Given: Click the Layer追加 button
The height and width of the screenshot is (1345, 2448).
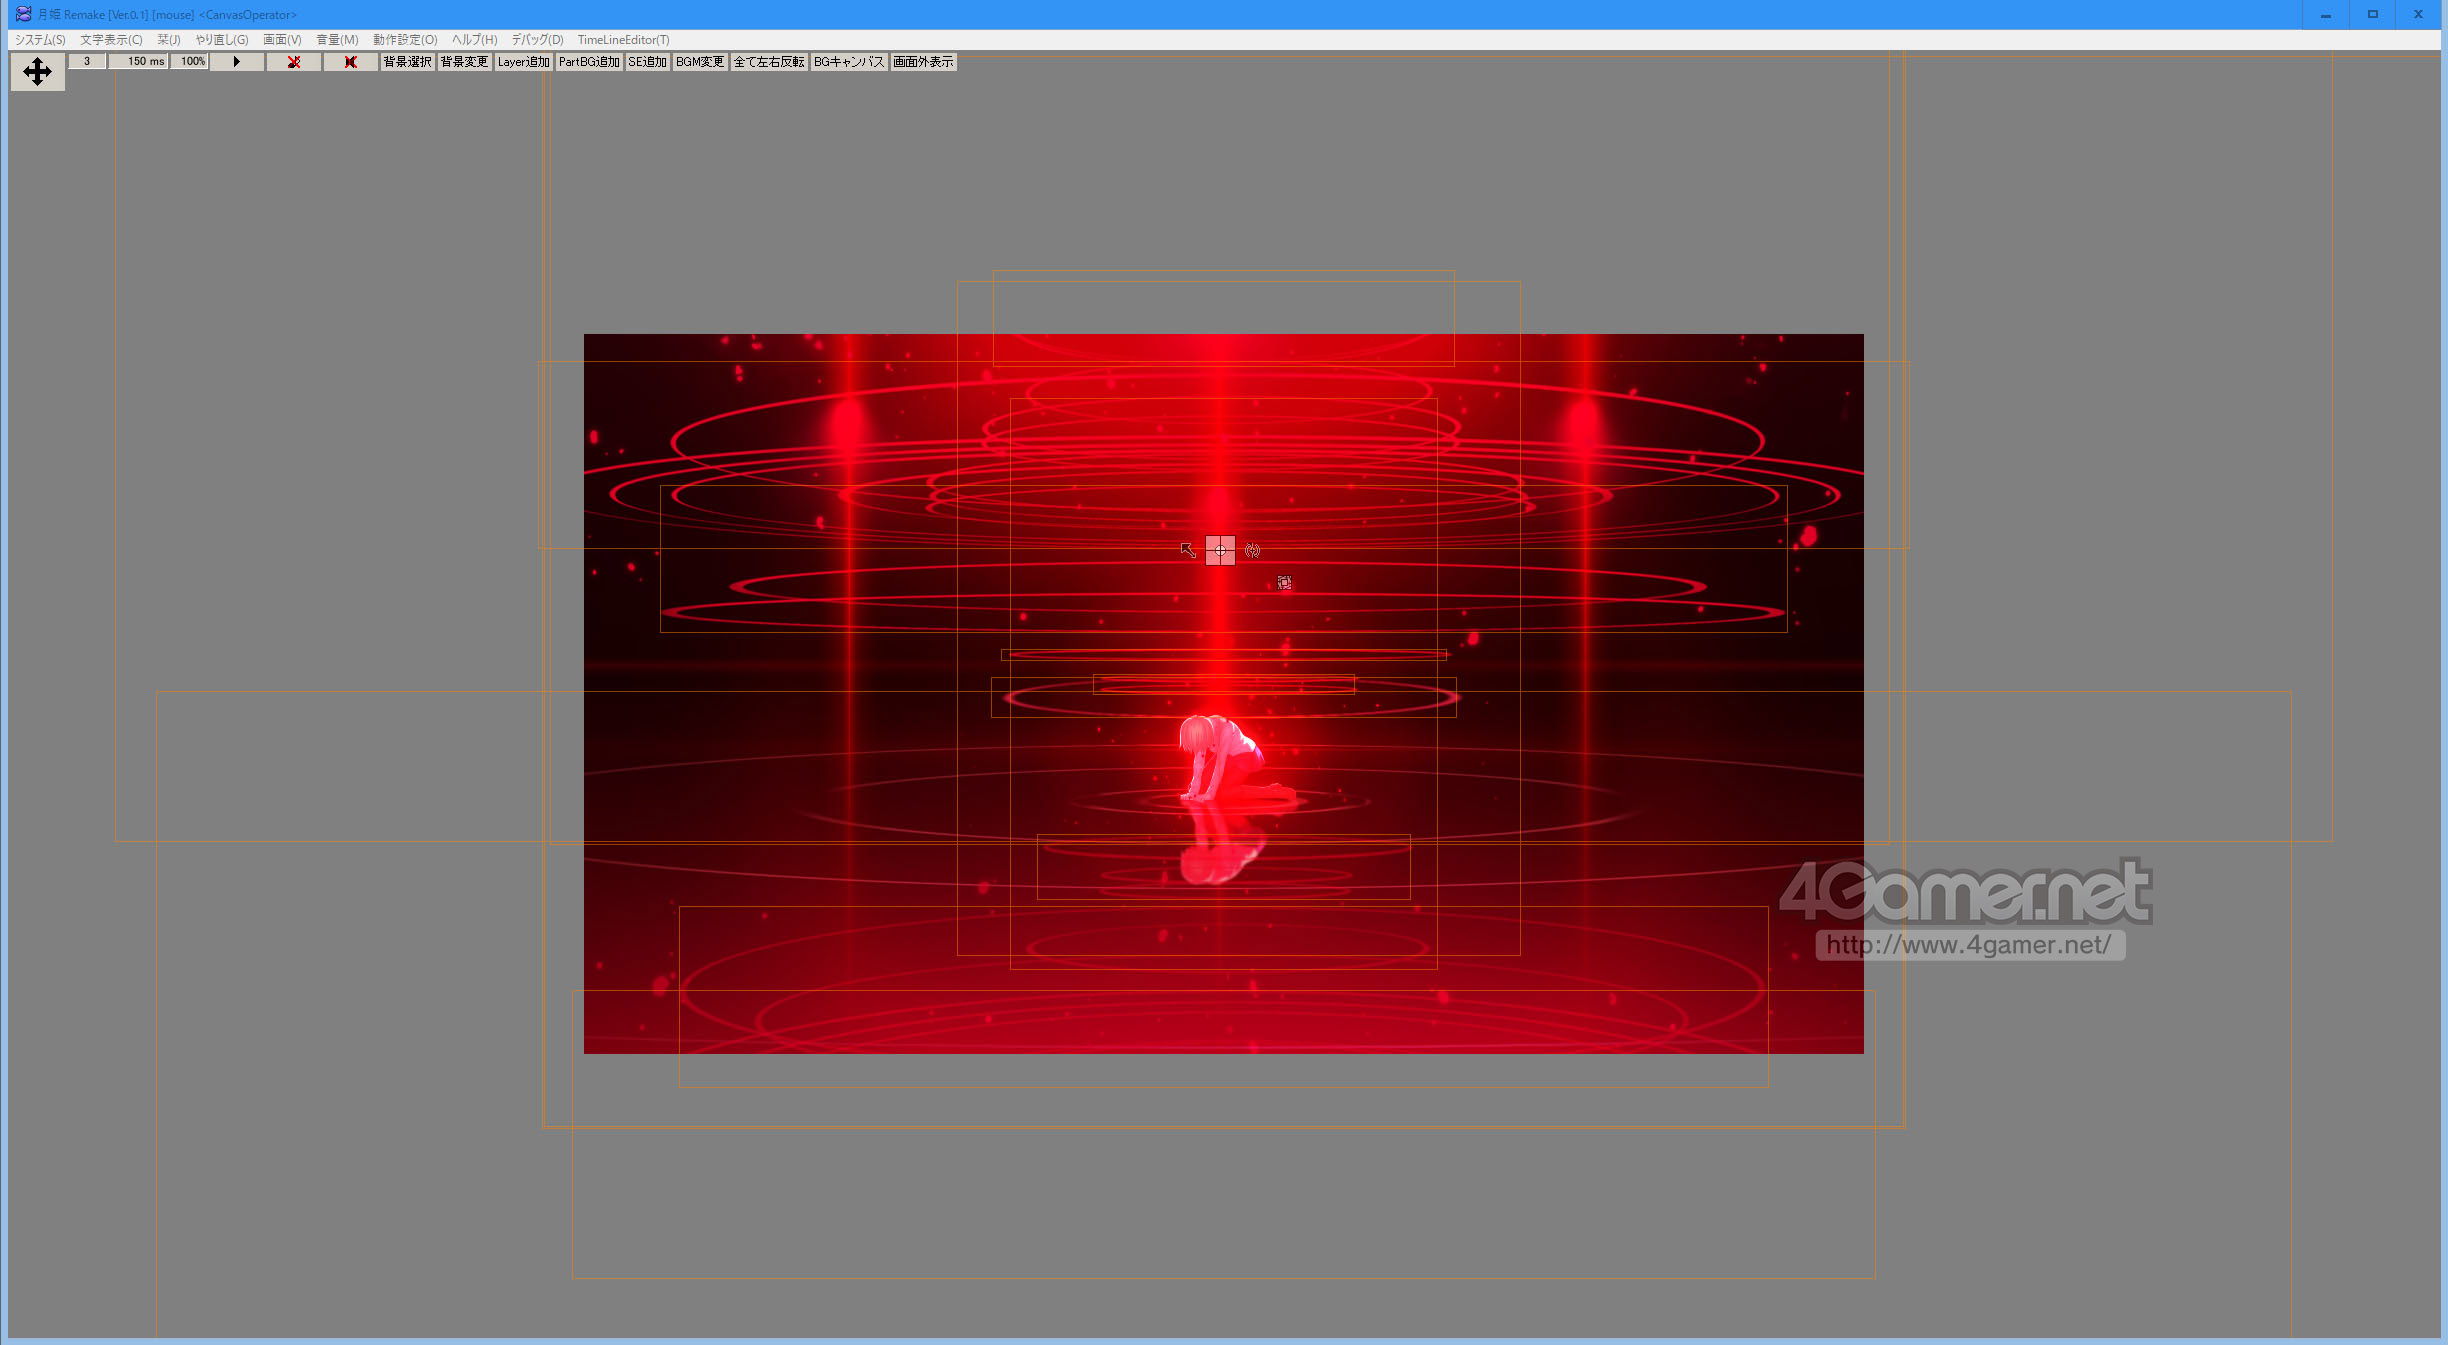Looking at the screenshot, I should [523, 62].
